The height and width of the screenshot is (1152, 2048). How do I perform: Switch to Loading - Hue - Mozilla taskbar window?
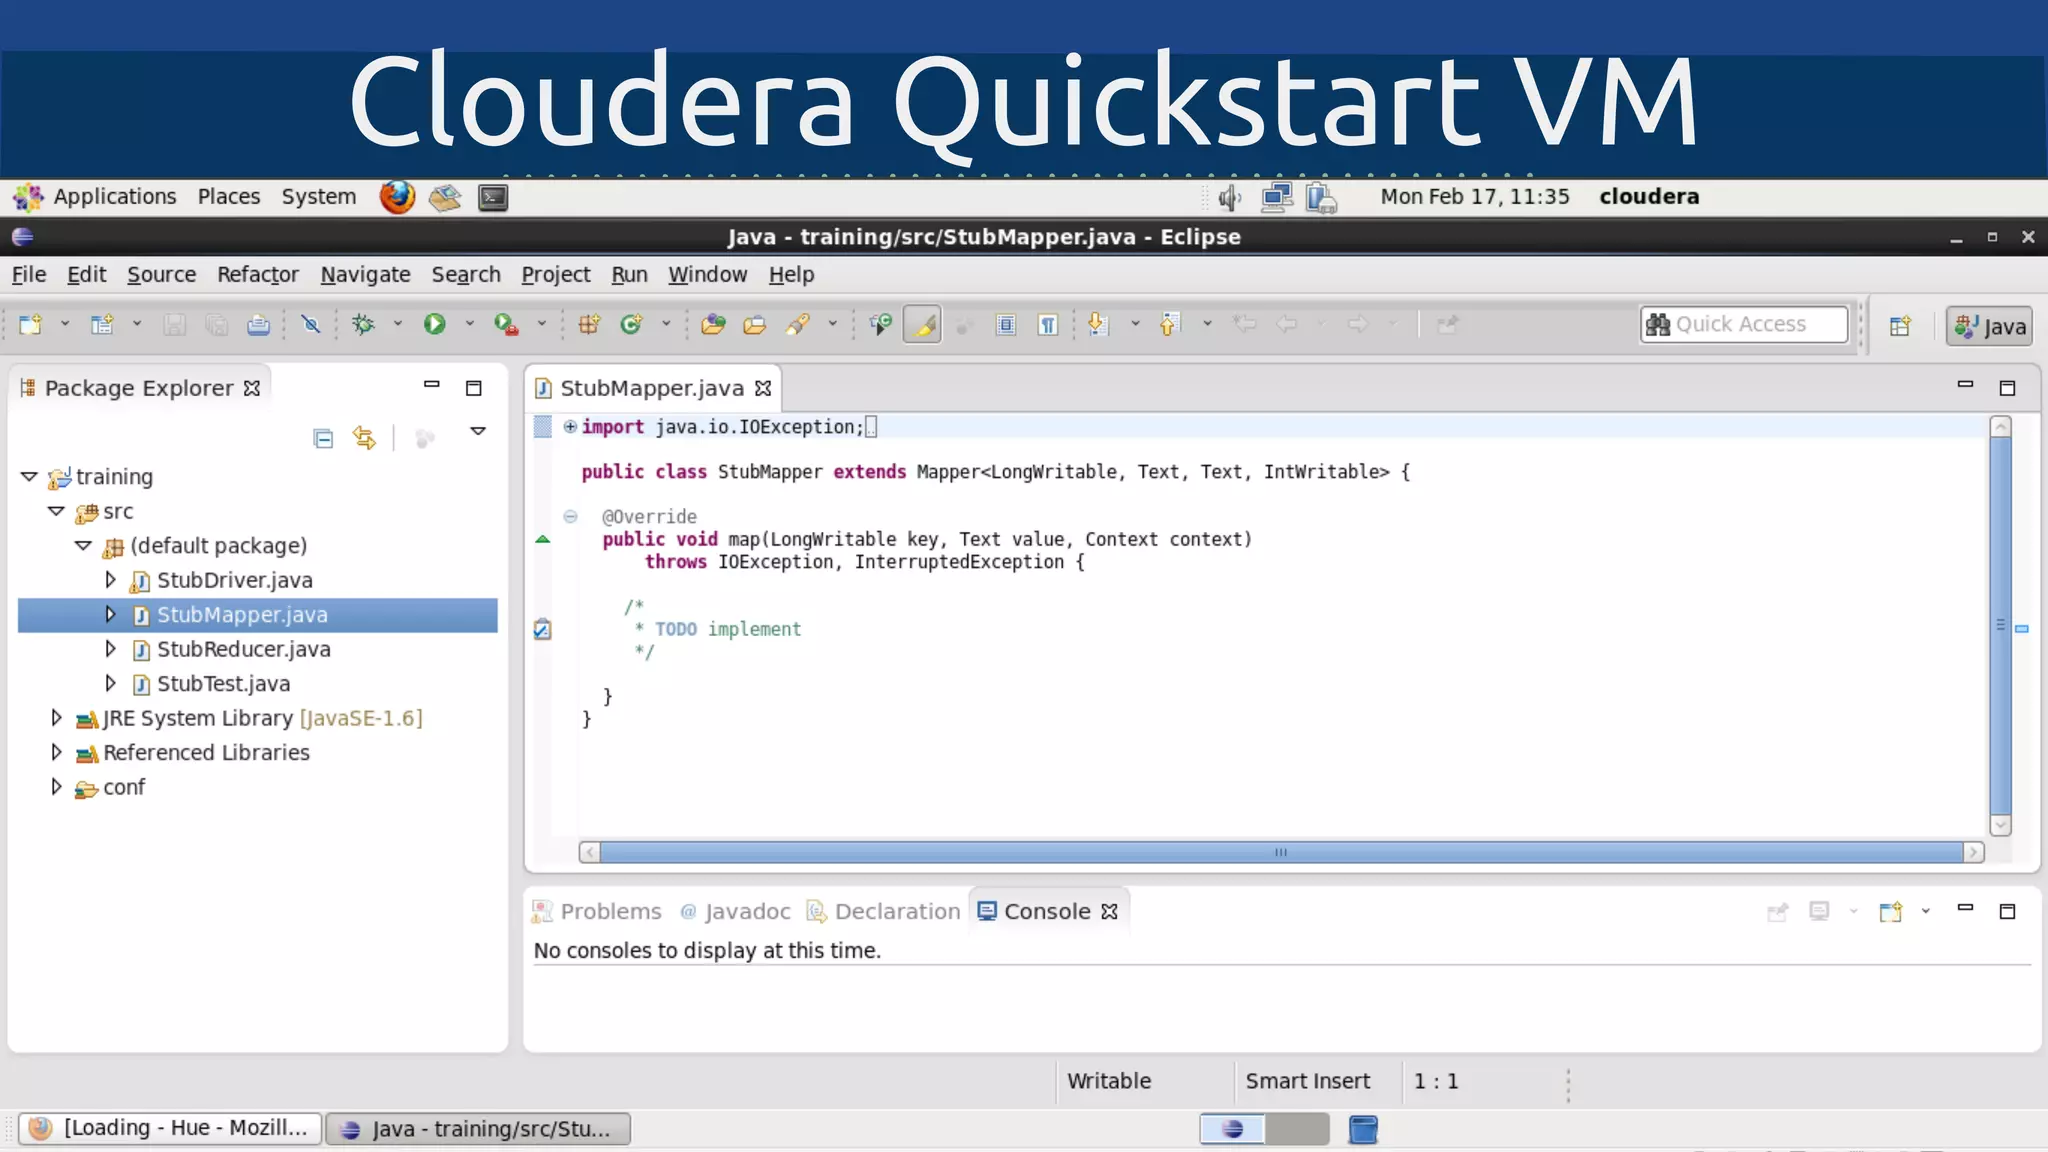click(170, 1128)
